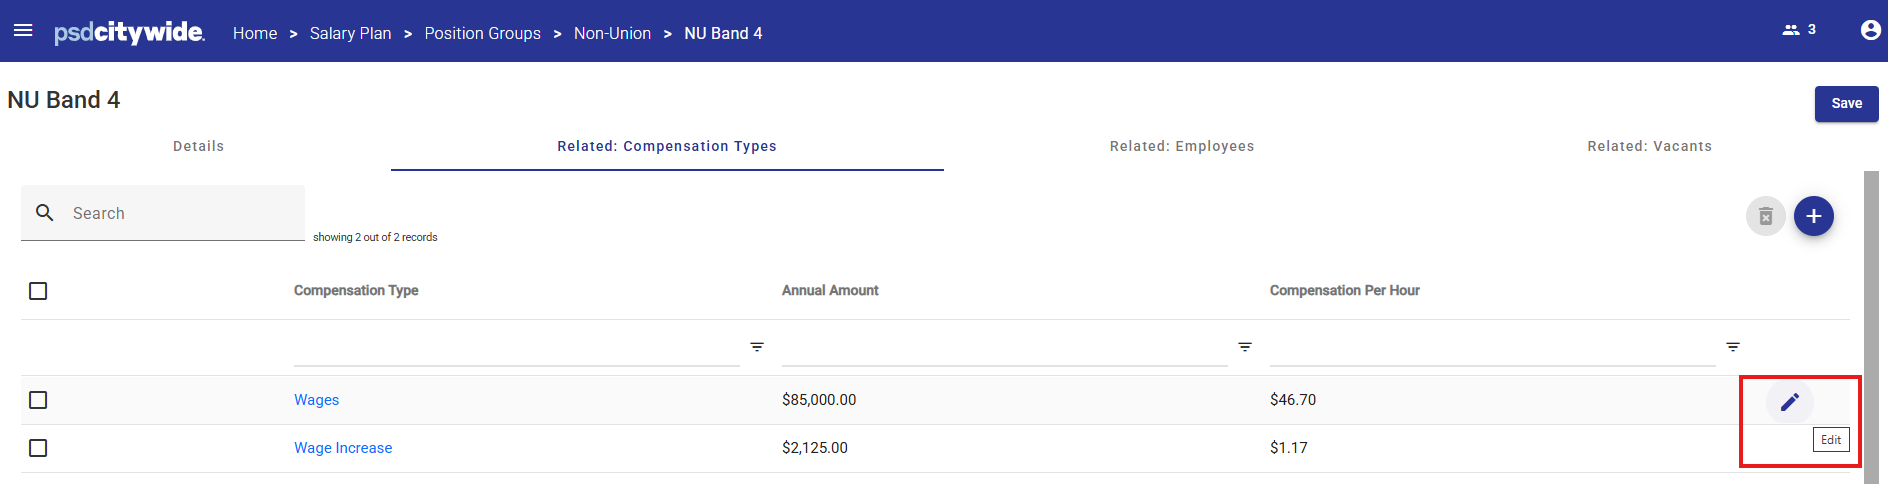1888x484 pixels.
Task: Open the hamburger navigation menu
Action: (23, 31)
